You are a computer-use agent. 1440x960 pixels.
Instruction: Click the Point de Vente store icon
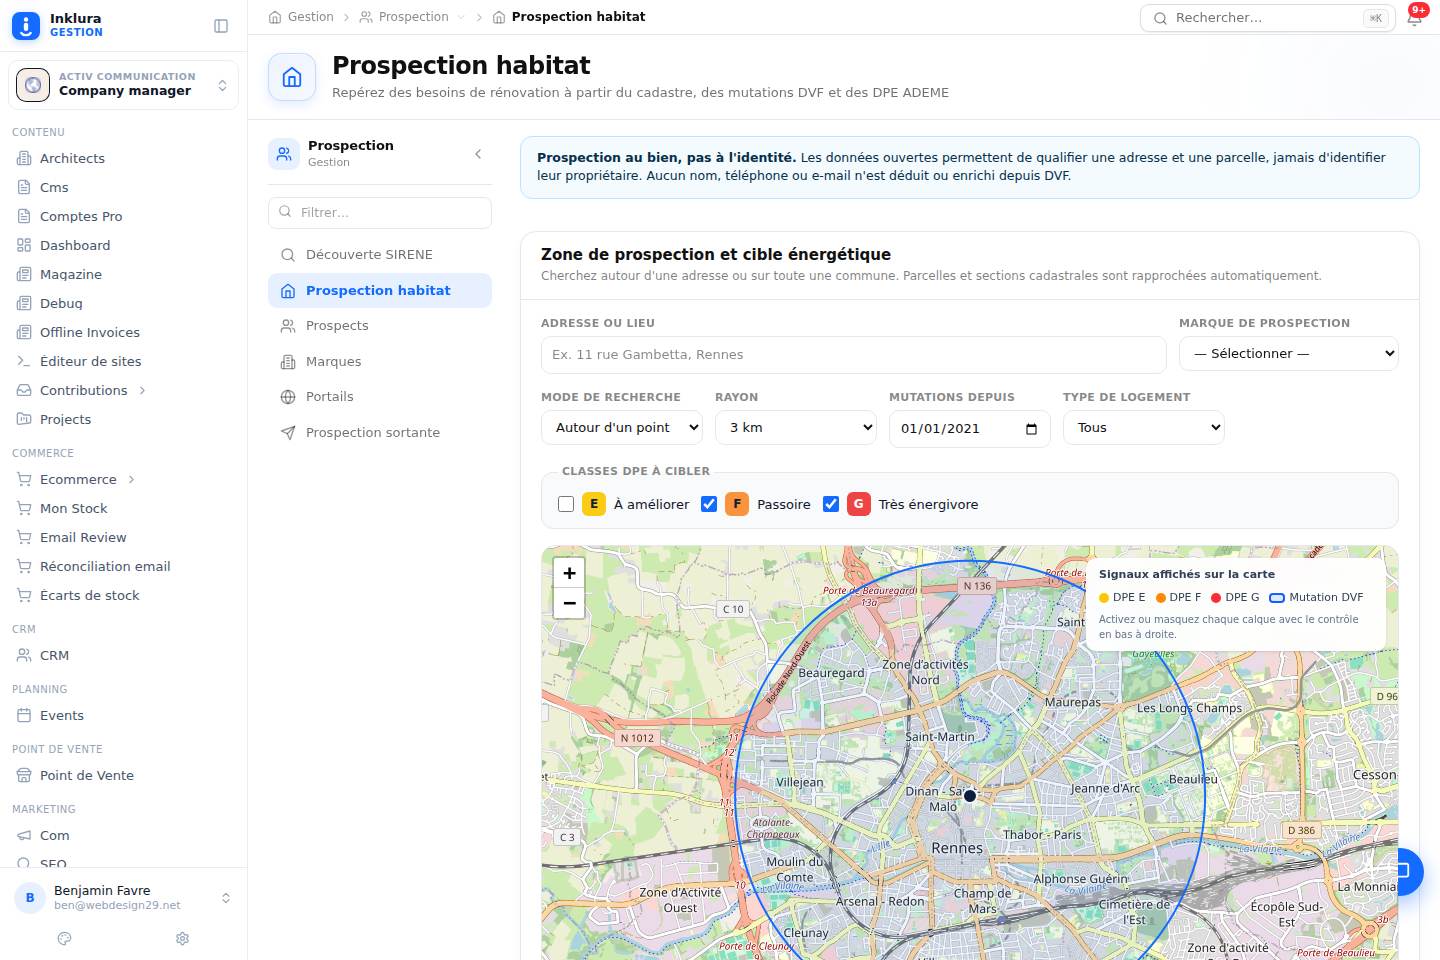point(24,776)
